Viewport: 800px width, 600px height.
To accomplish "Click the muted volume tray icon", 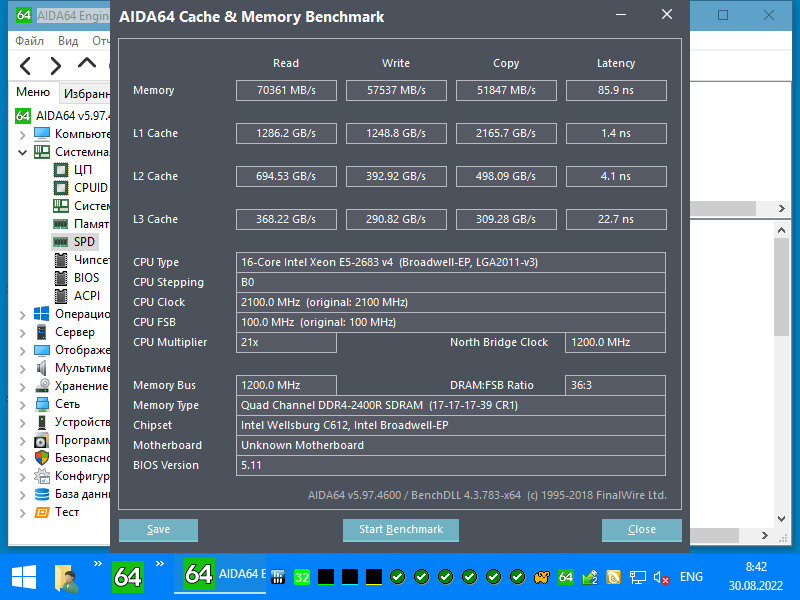I will [661, 577].
